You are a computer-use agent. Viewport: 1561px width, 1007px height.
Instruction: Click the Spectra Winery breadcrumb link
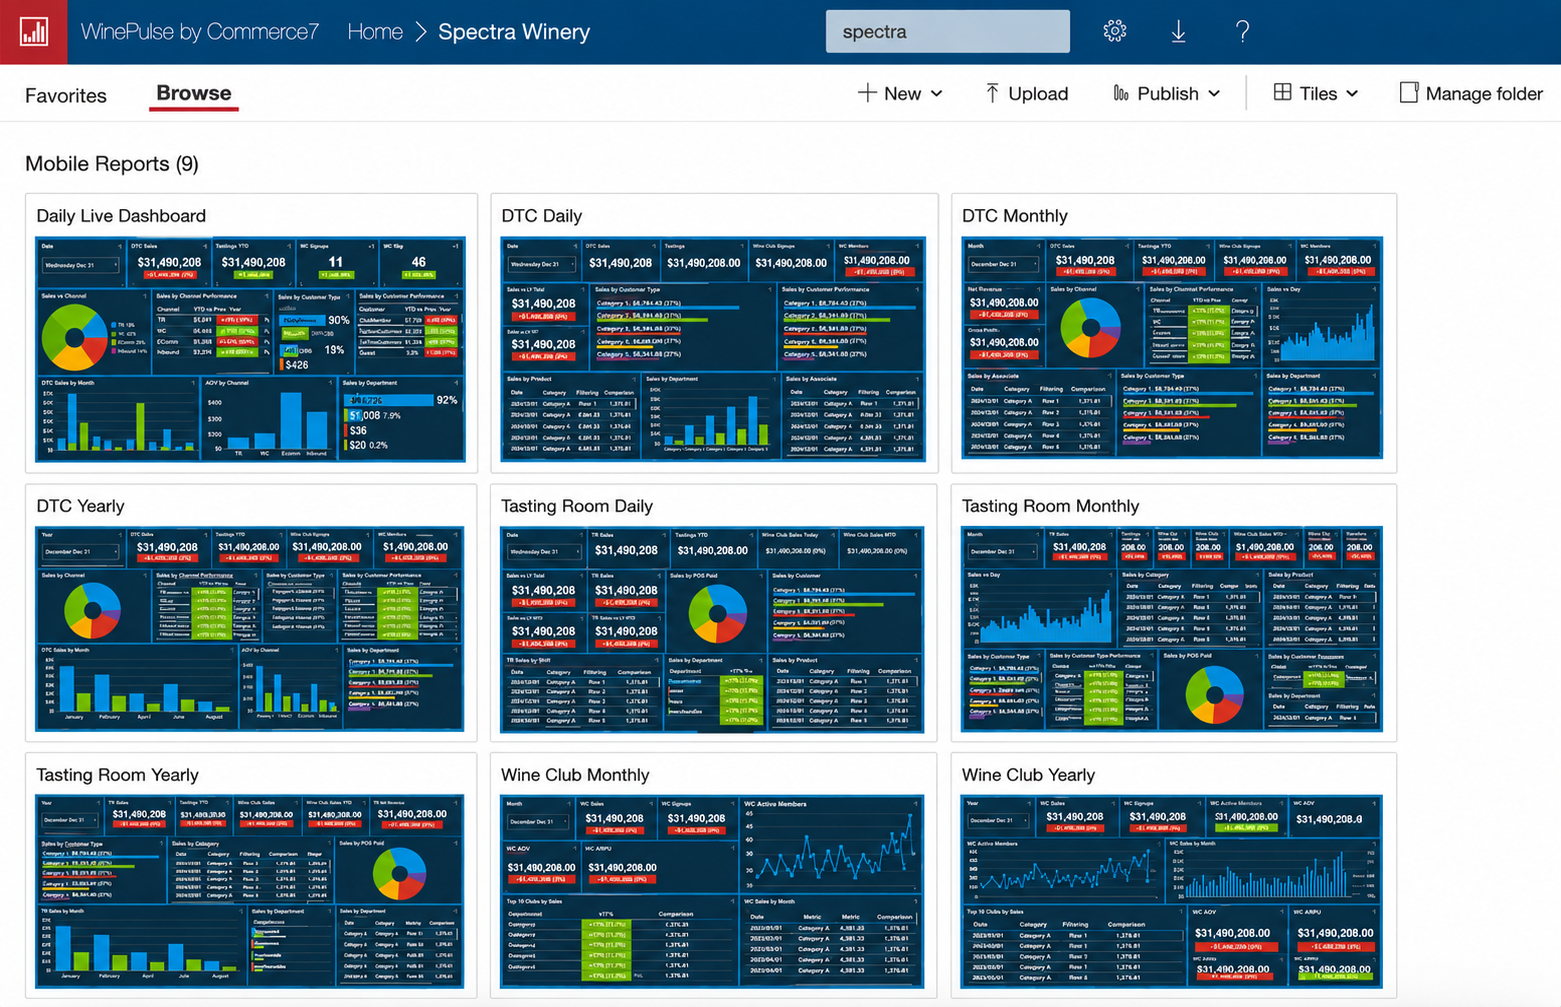514,31
